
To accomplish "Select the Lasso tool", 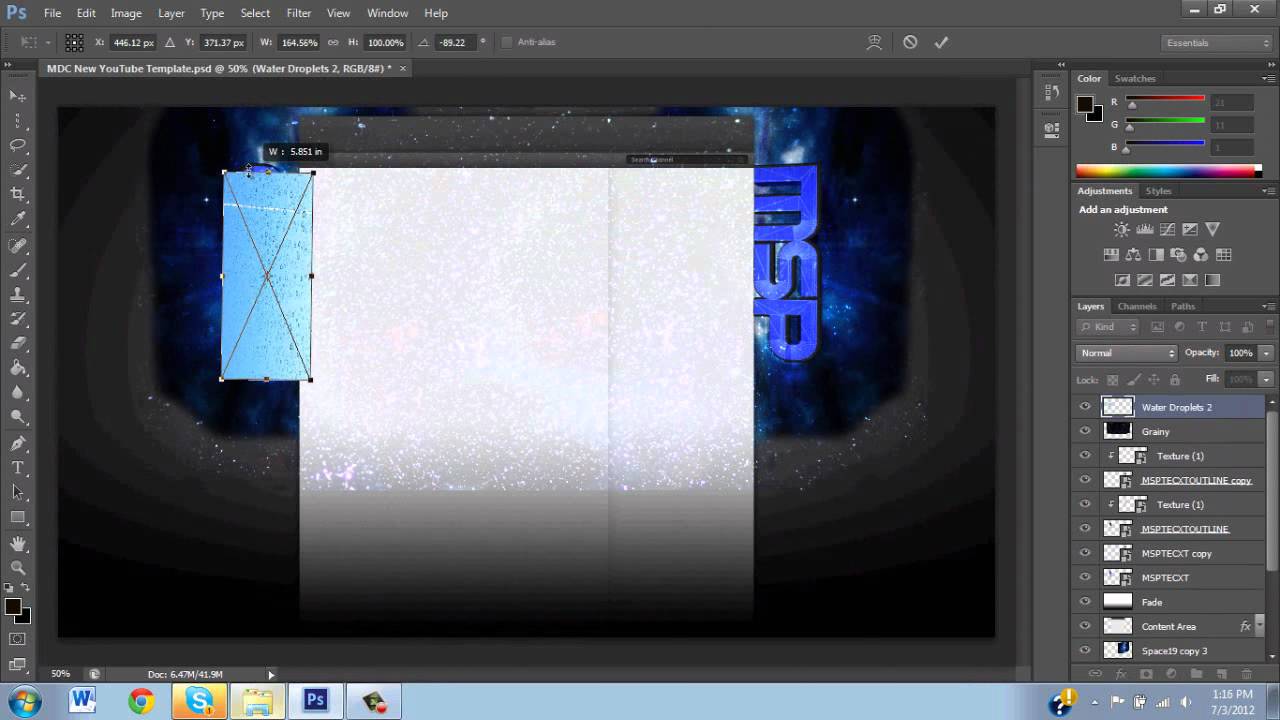I will [18, 145].
